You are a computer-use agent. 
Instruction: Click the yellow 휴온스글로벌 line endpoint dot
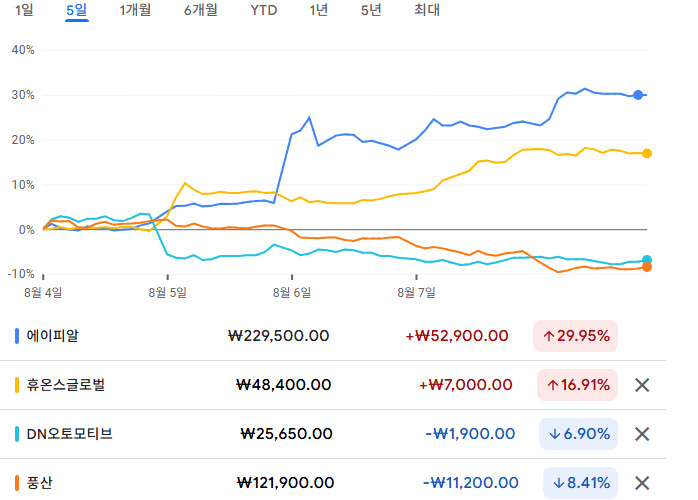tap(647, 153)
